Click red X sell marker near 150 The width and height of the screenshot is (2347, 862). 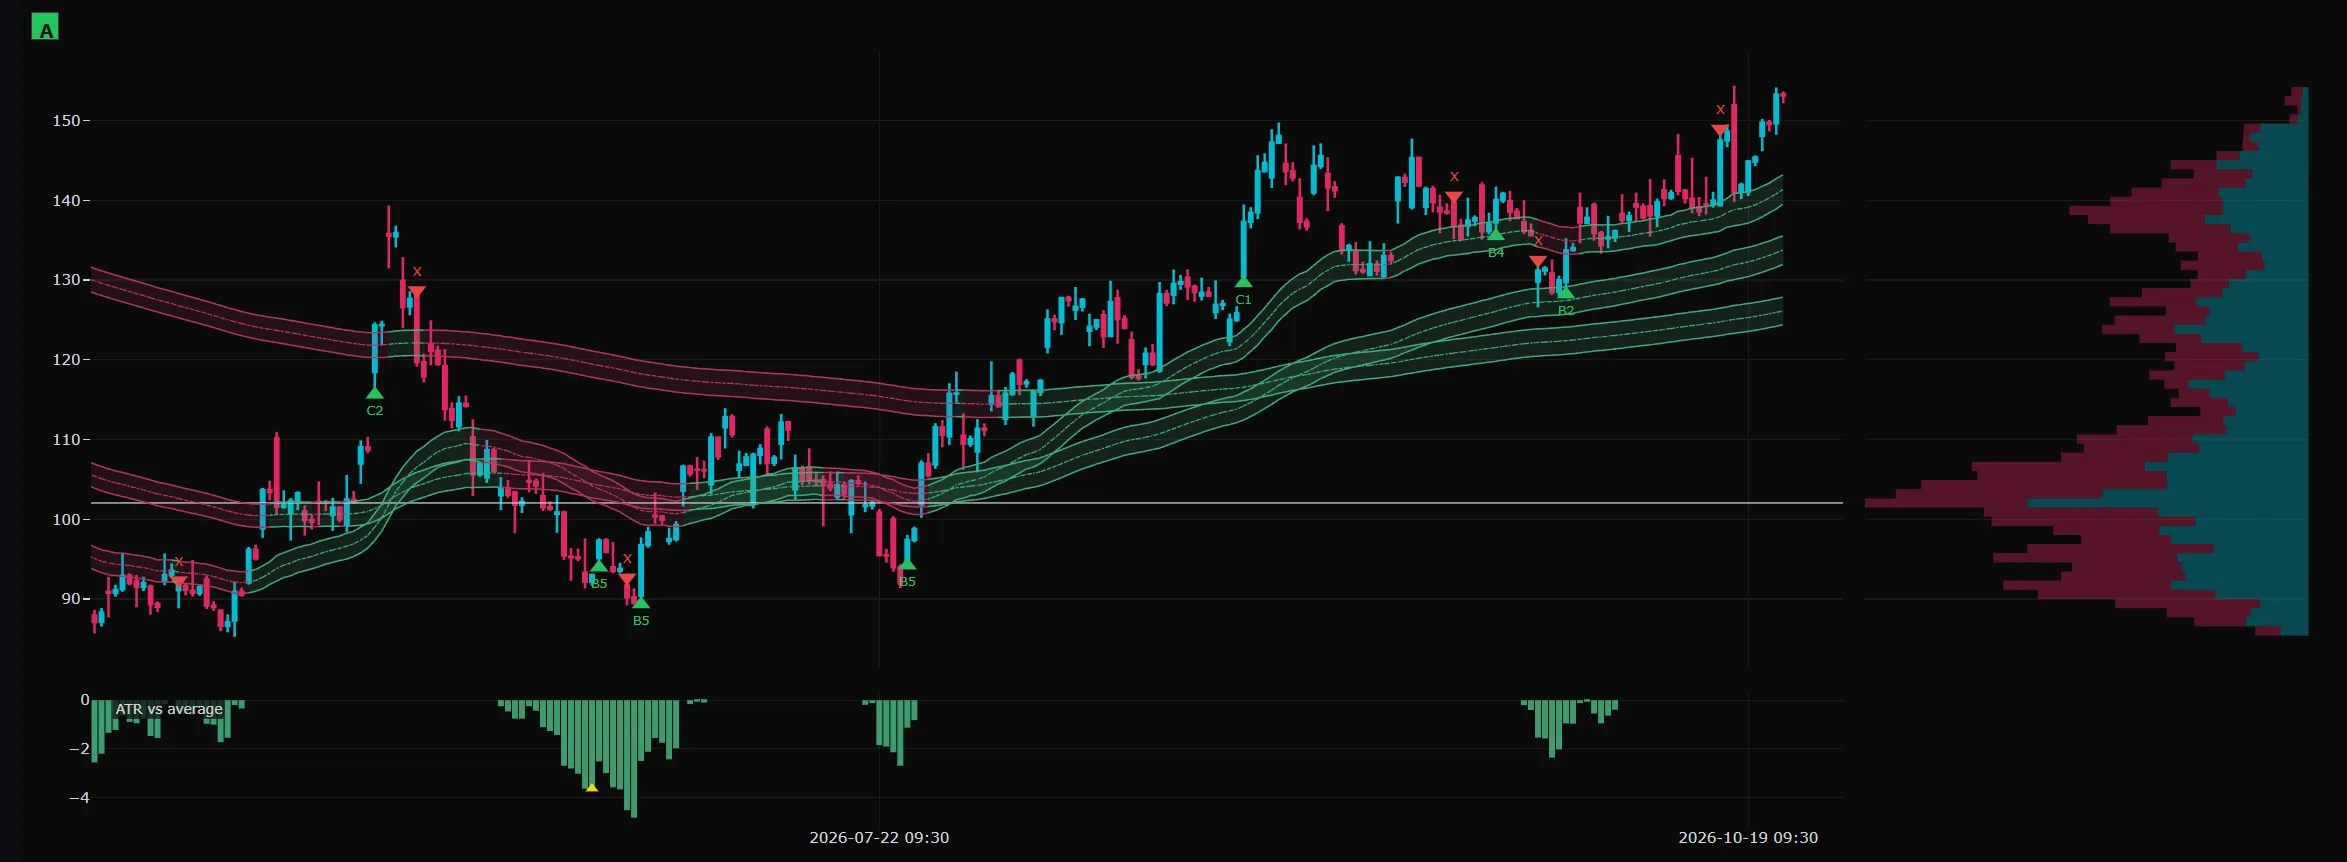(x=1720, y=130)
